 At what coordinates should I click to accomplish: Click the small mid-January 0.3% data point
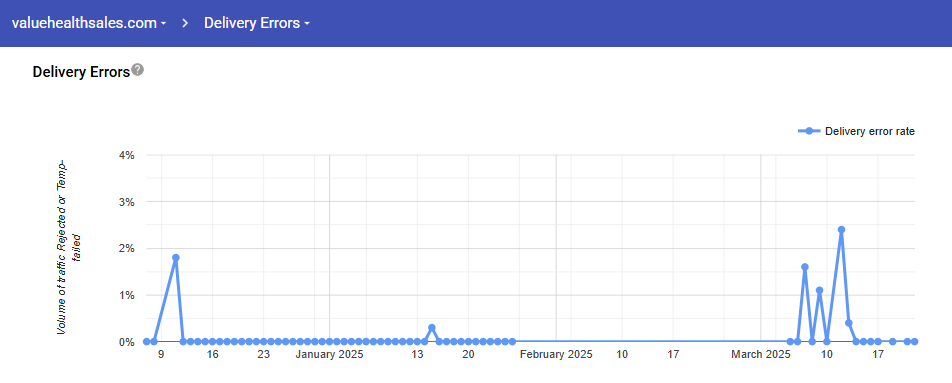432,328
